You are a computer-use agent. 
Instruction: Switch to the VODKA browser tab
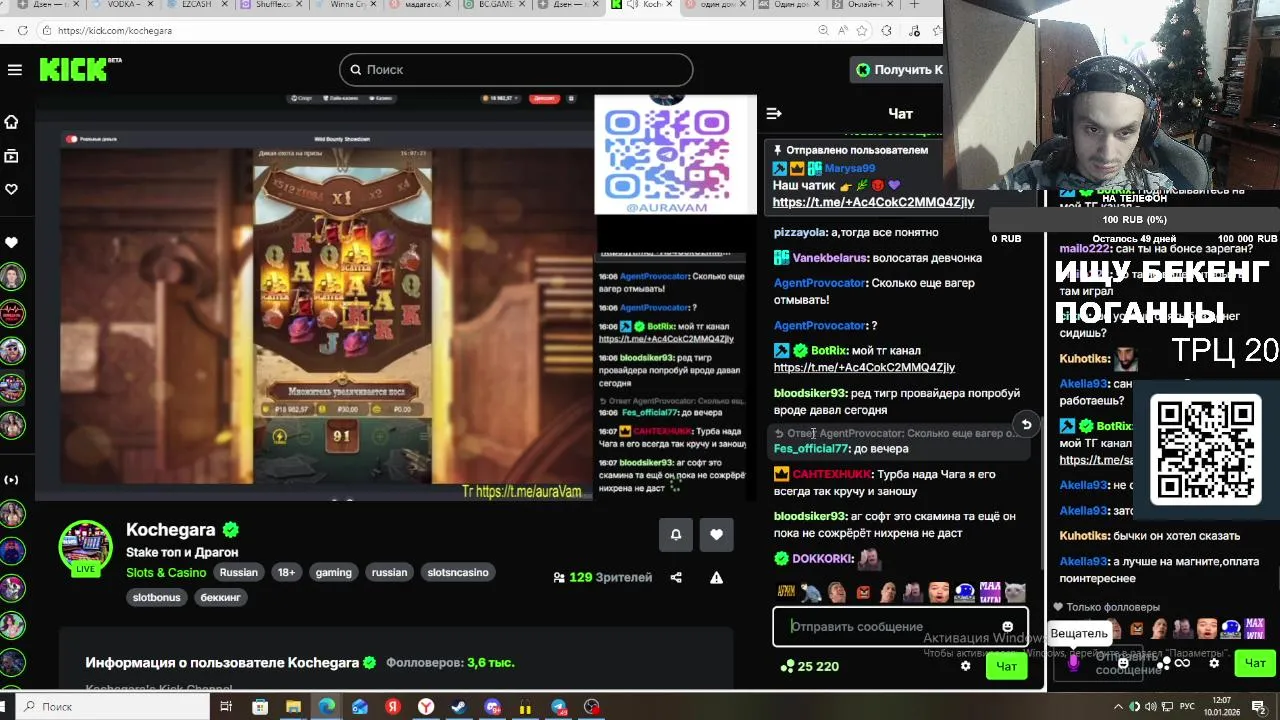123,5
